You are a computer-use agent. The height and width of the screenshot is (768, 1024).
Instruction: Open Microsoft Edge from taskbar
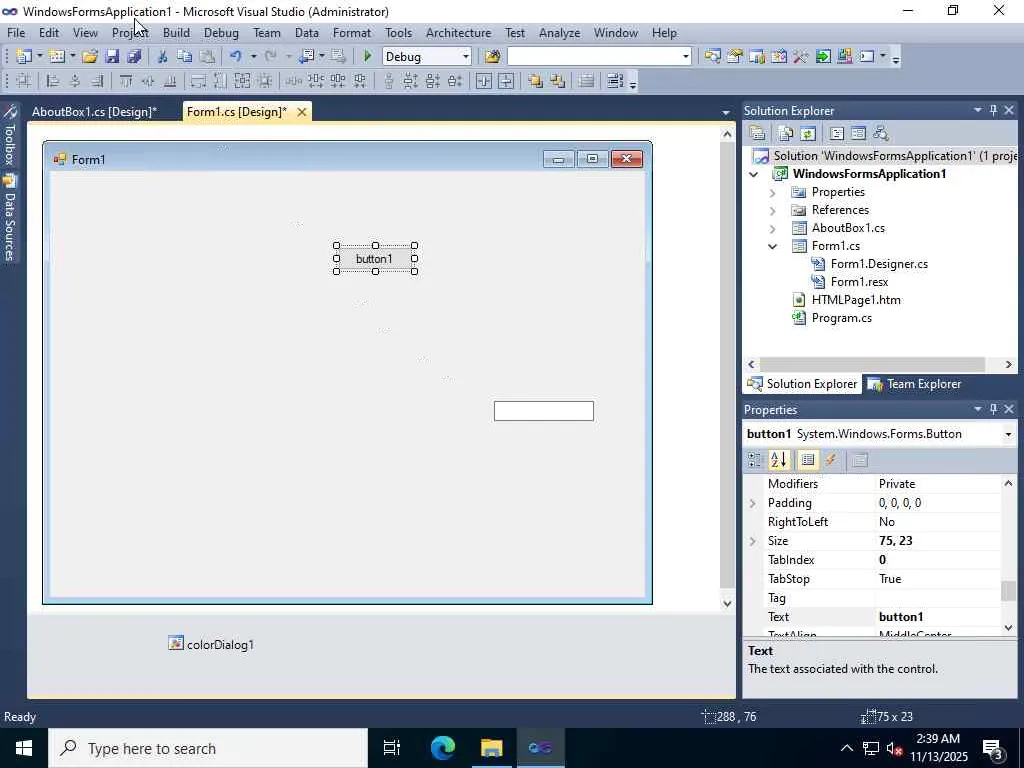tap(442, 748)
